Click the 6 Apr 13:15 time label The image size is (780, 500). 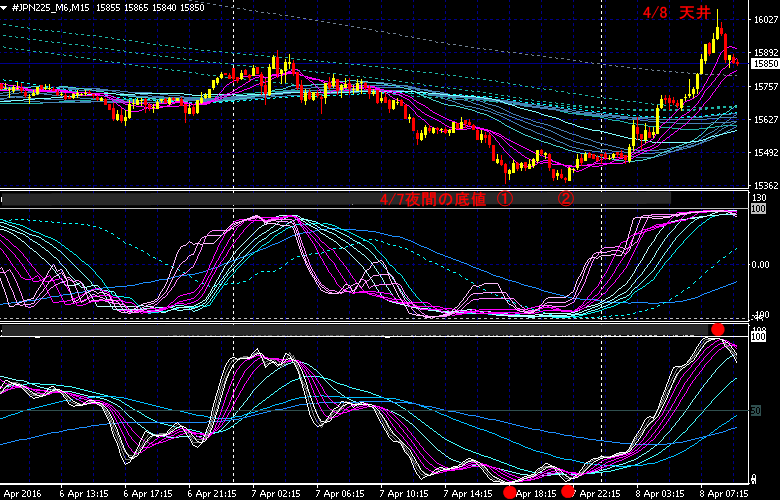(85, 494)
